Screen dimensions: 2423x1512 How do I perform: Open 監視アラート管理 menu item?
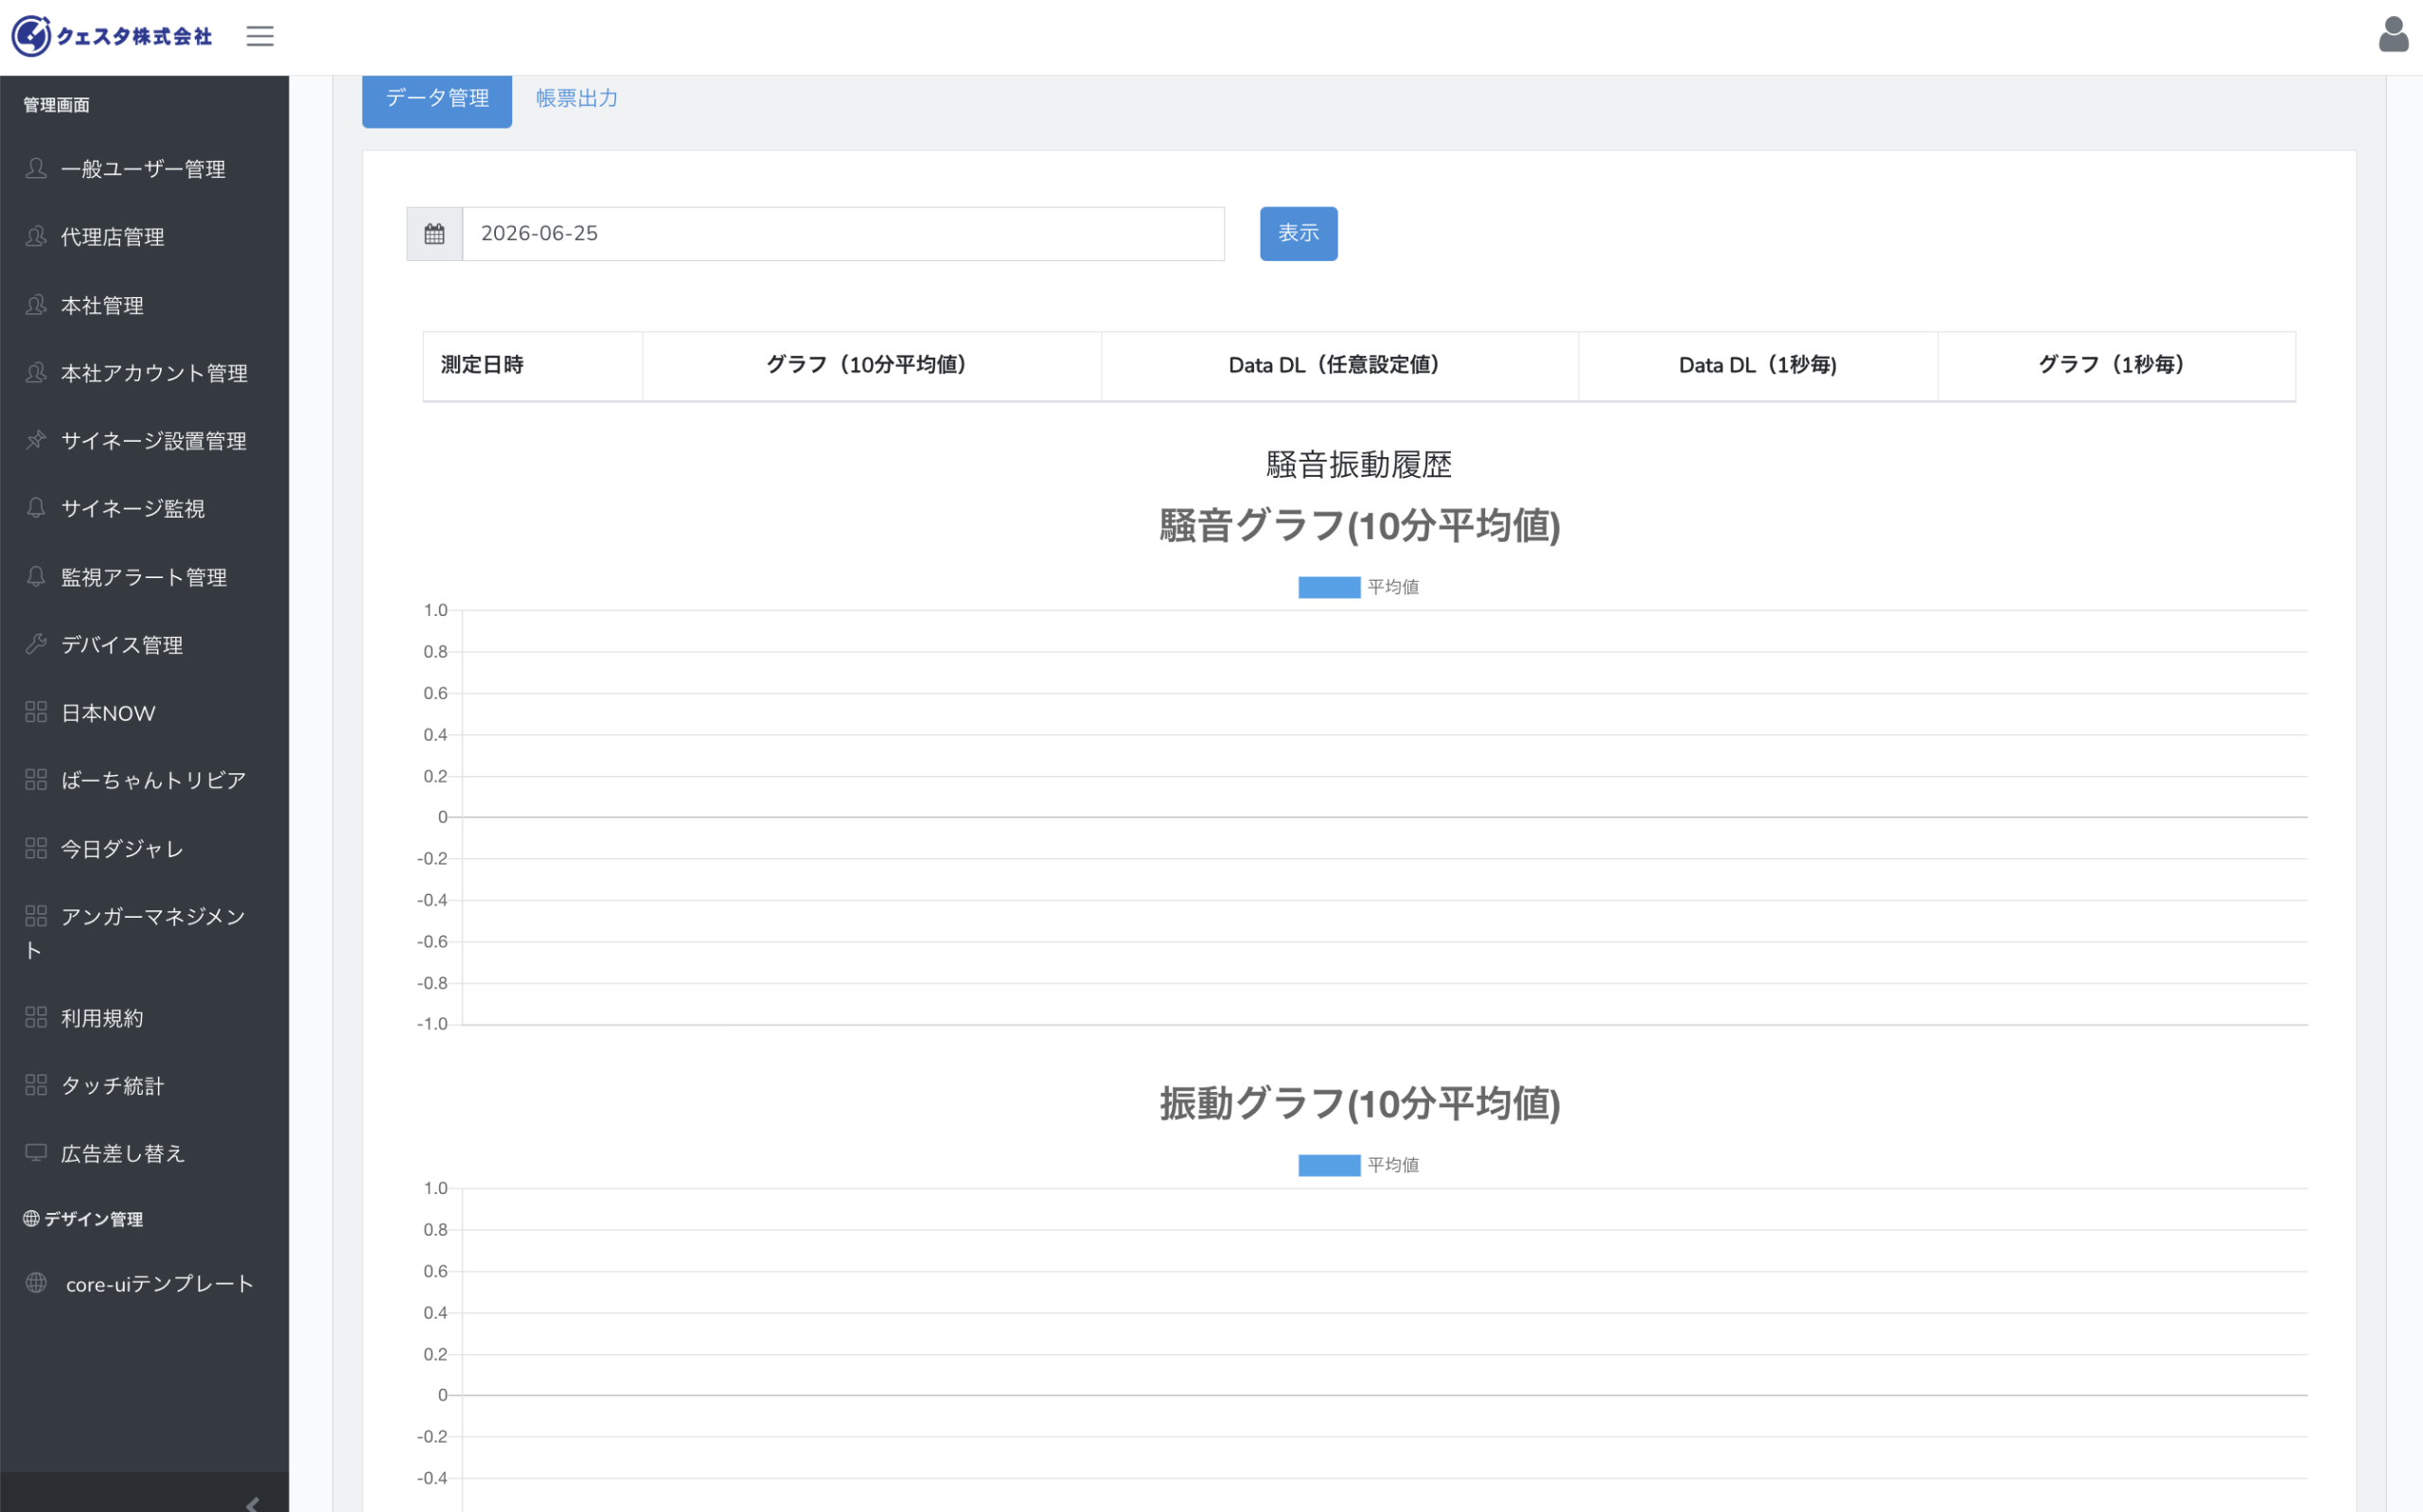tap(144, 577)
